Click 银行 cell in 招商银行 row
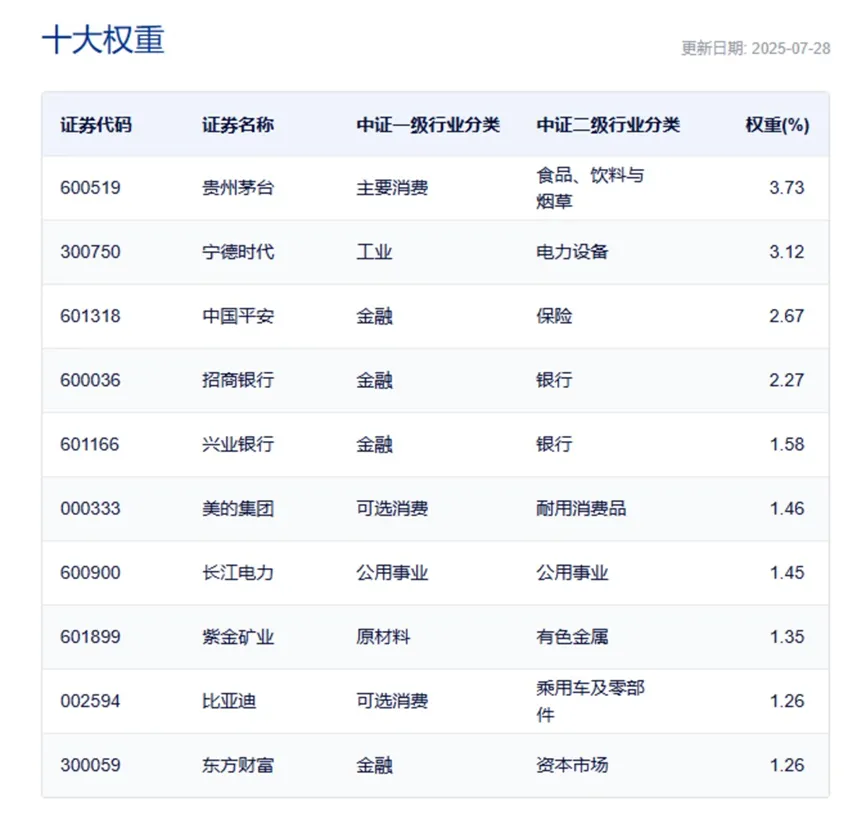This screenshot has width=866, height=820. 554,380
